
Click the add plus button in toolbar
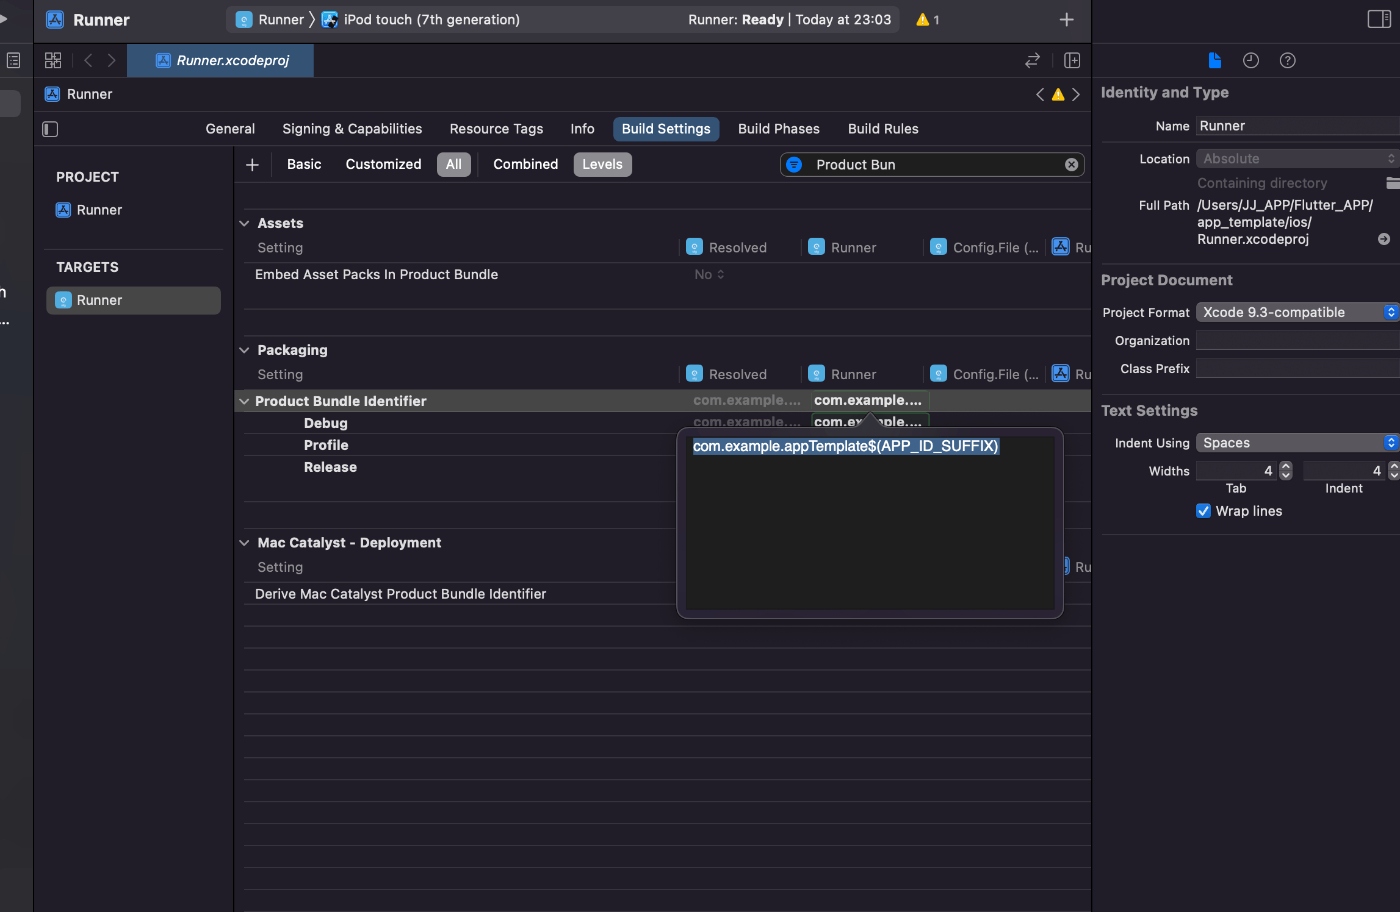click(x=1066, y=19)
